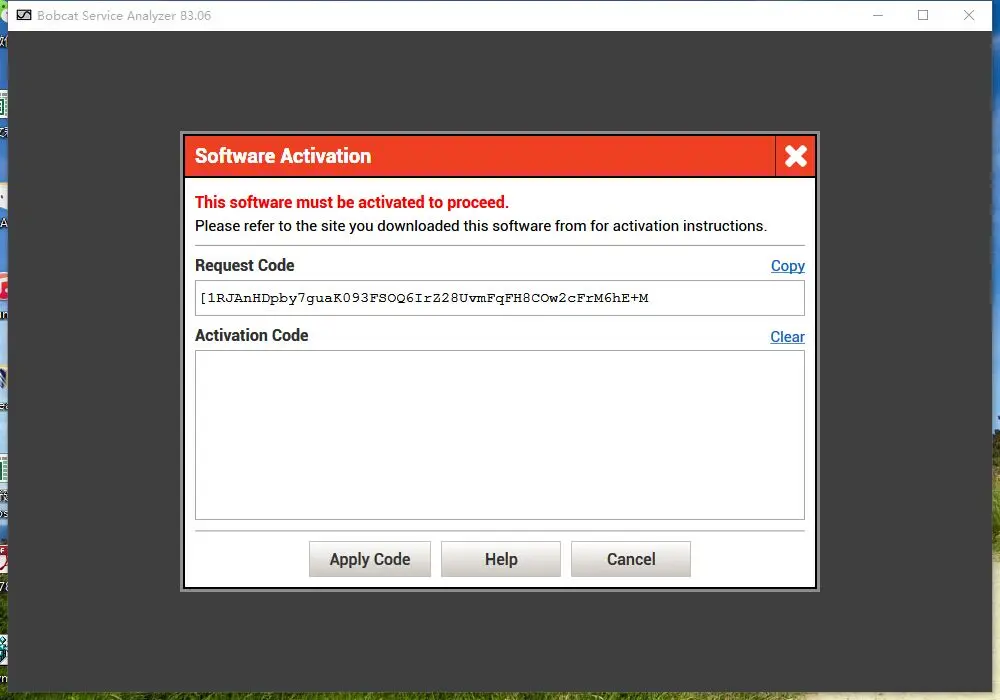Viewport: 1000px width, 700px height.
Task: Minimize the Bobcat Service Analyzer window
Action: coord(878,15)
